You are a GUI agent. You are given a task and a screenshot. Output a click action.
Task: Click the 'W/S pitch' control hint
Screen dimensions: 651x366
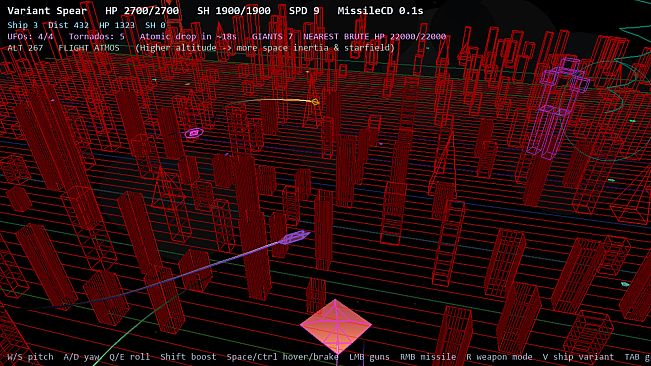(30, 357)
